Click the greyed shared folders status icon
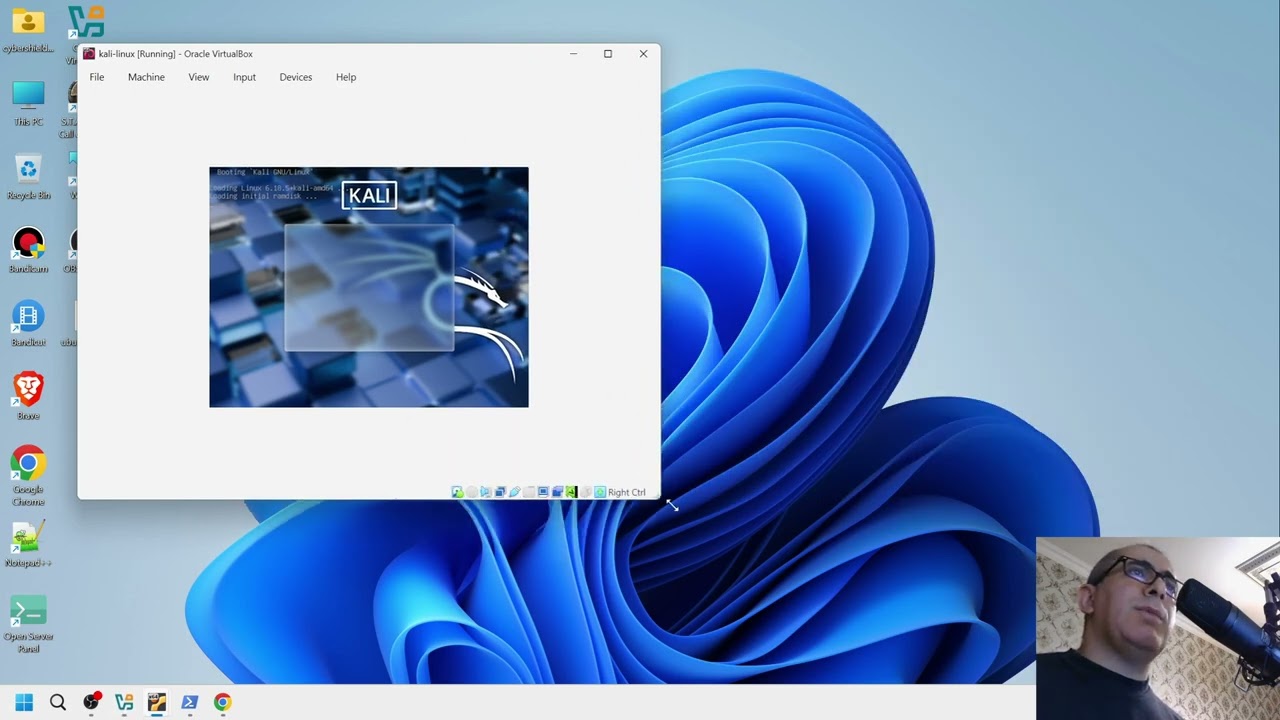 click(x=529, y=492)
